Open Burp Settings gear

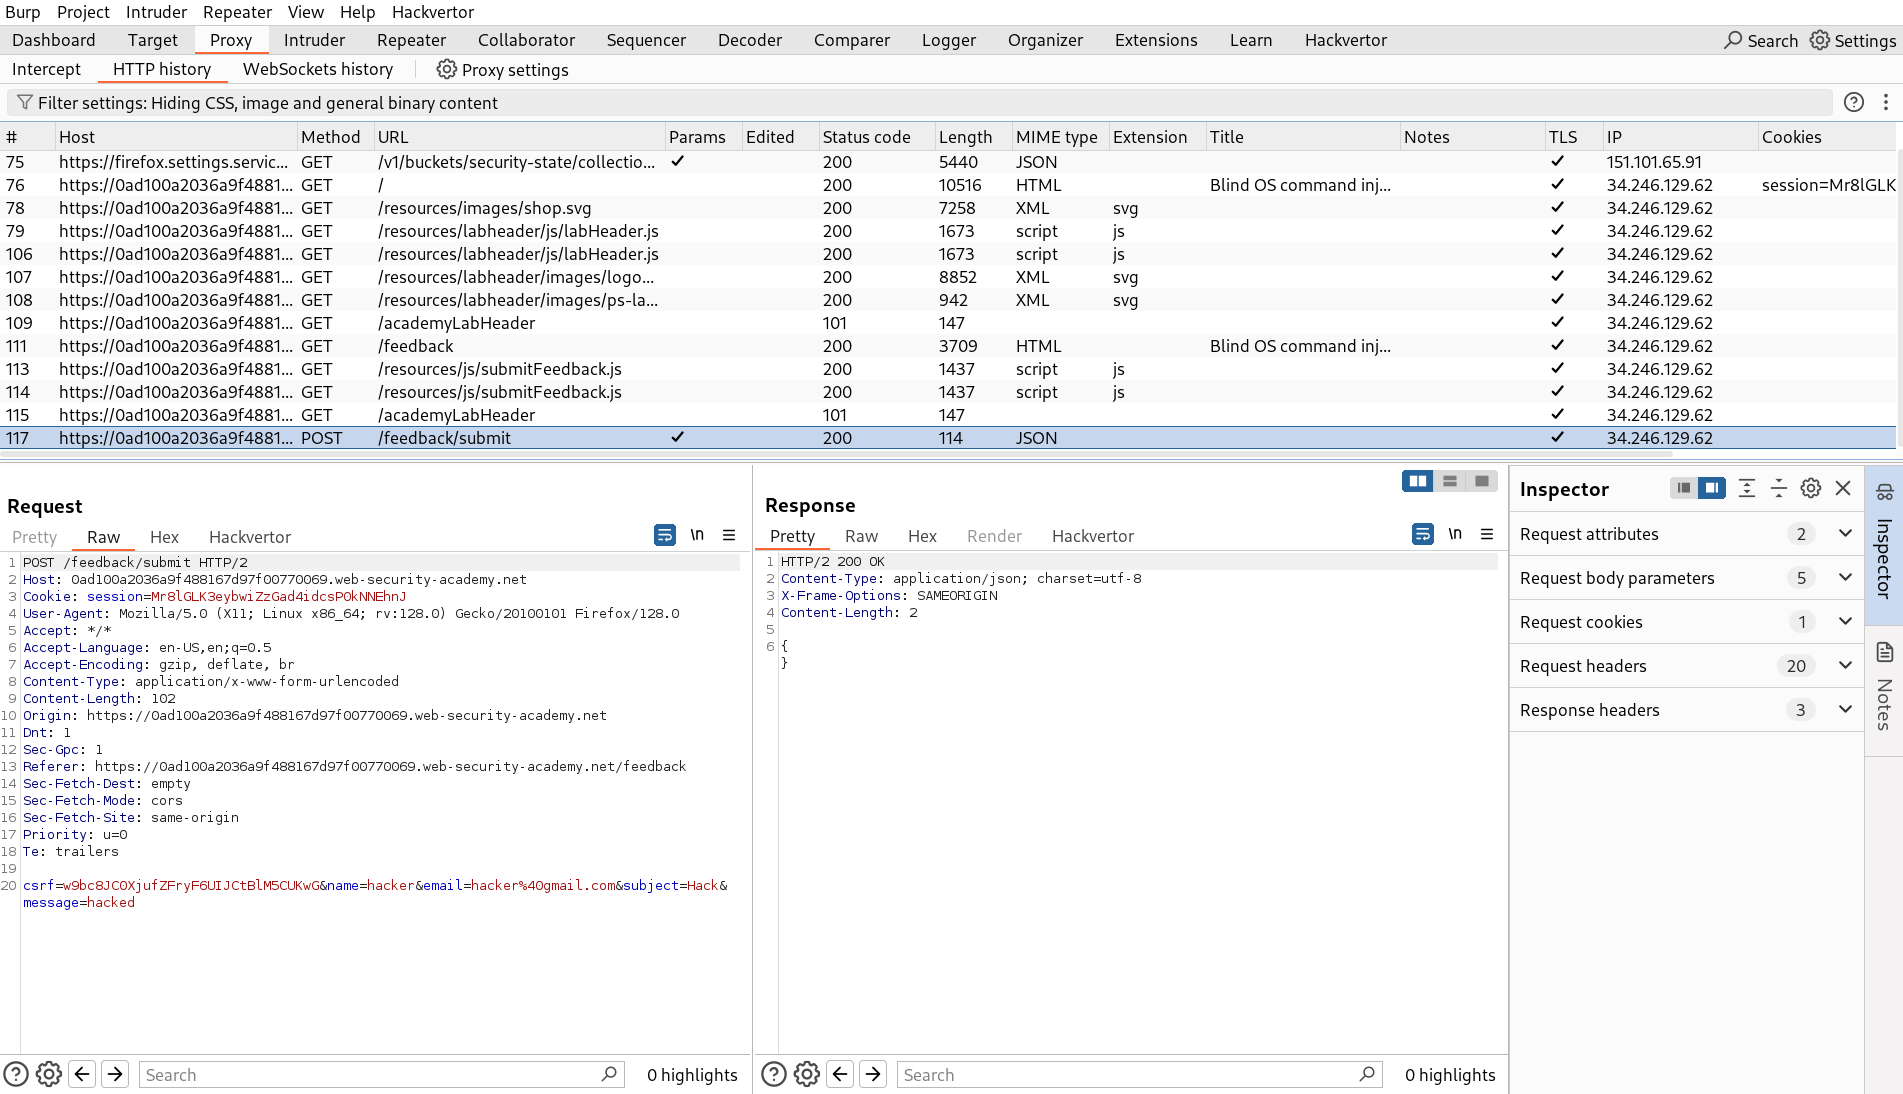click(x=1853, y=40)
